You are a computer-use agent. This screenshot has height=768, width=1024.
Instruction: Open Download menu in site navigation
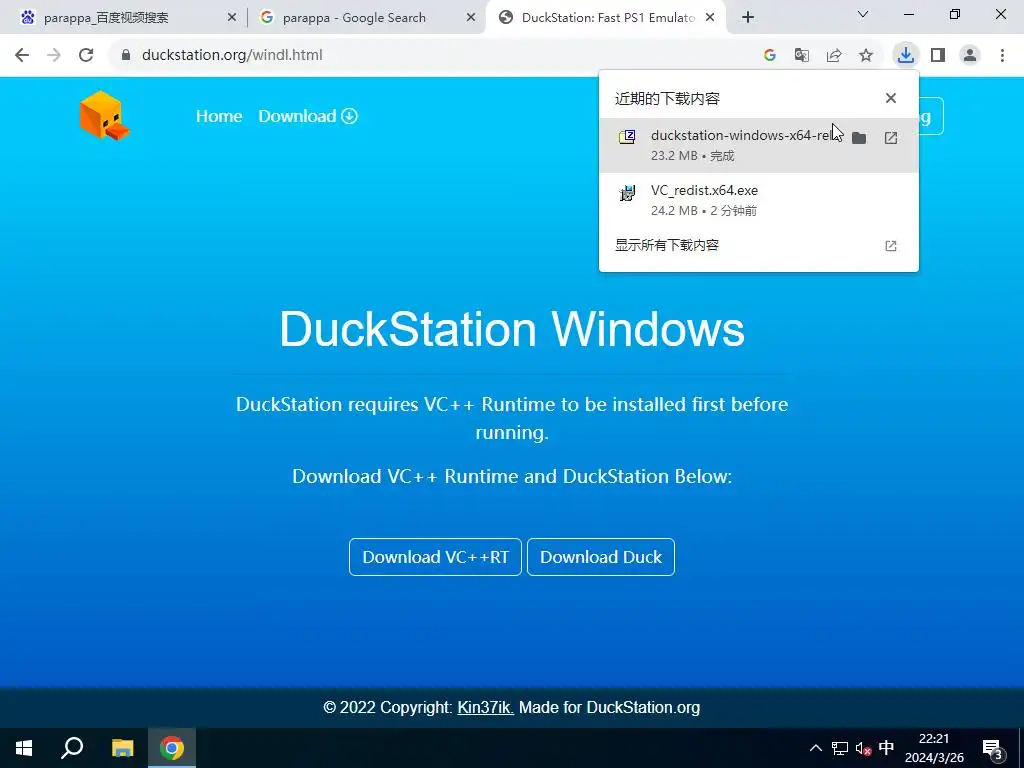pos(308,116)
